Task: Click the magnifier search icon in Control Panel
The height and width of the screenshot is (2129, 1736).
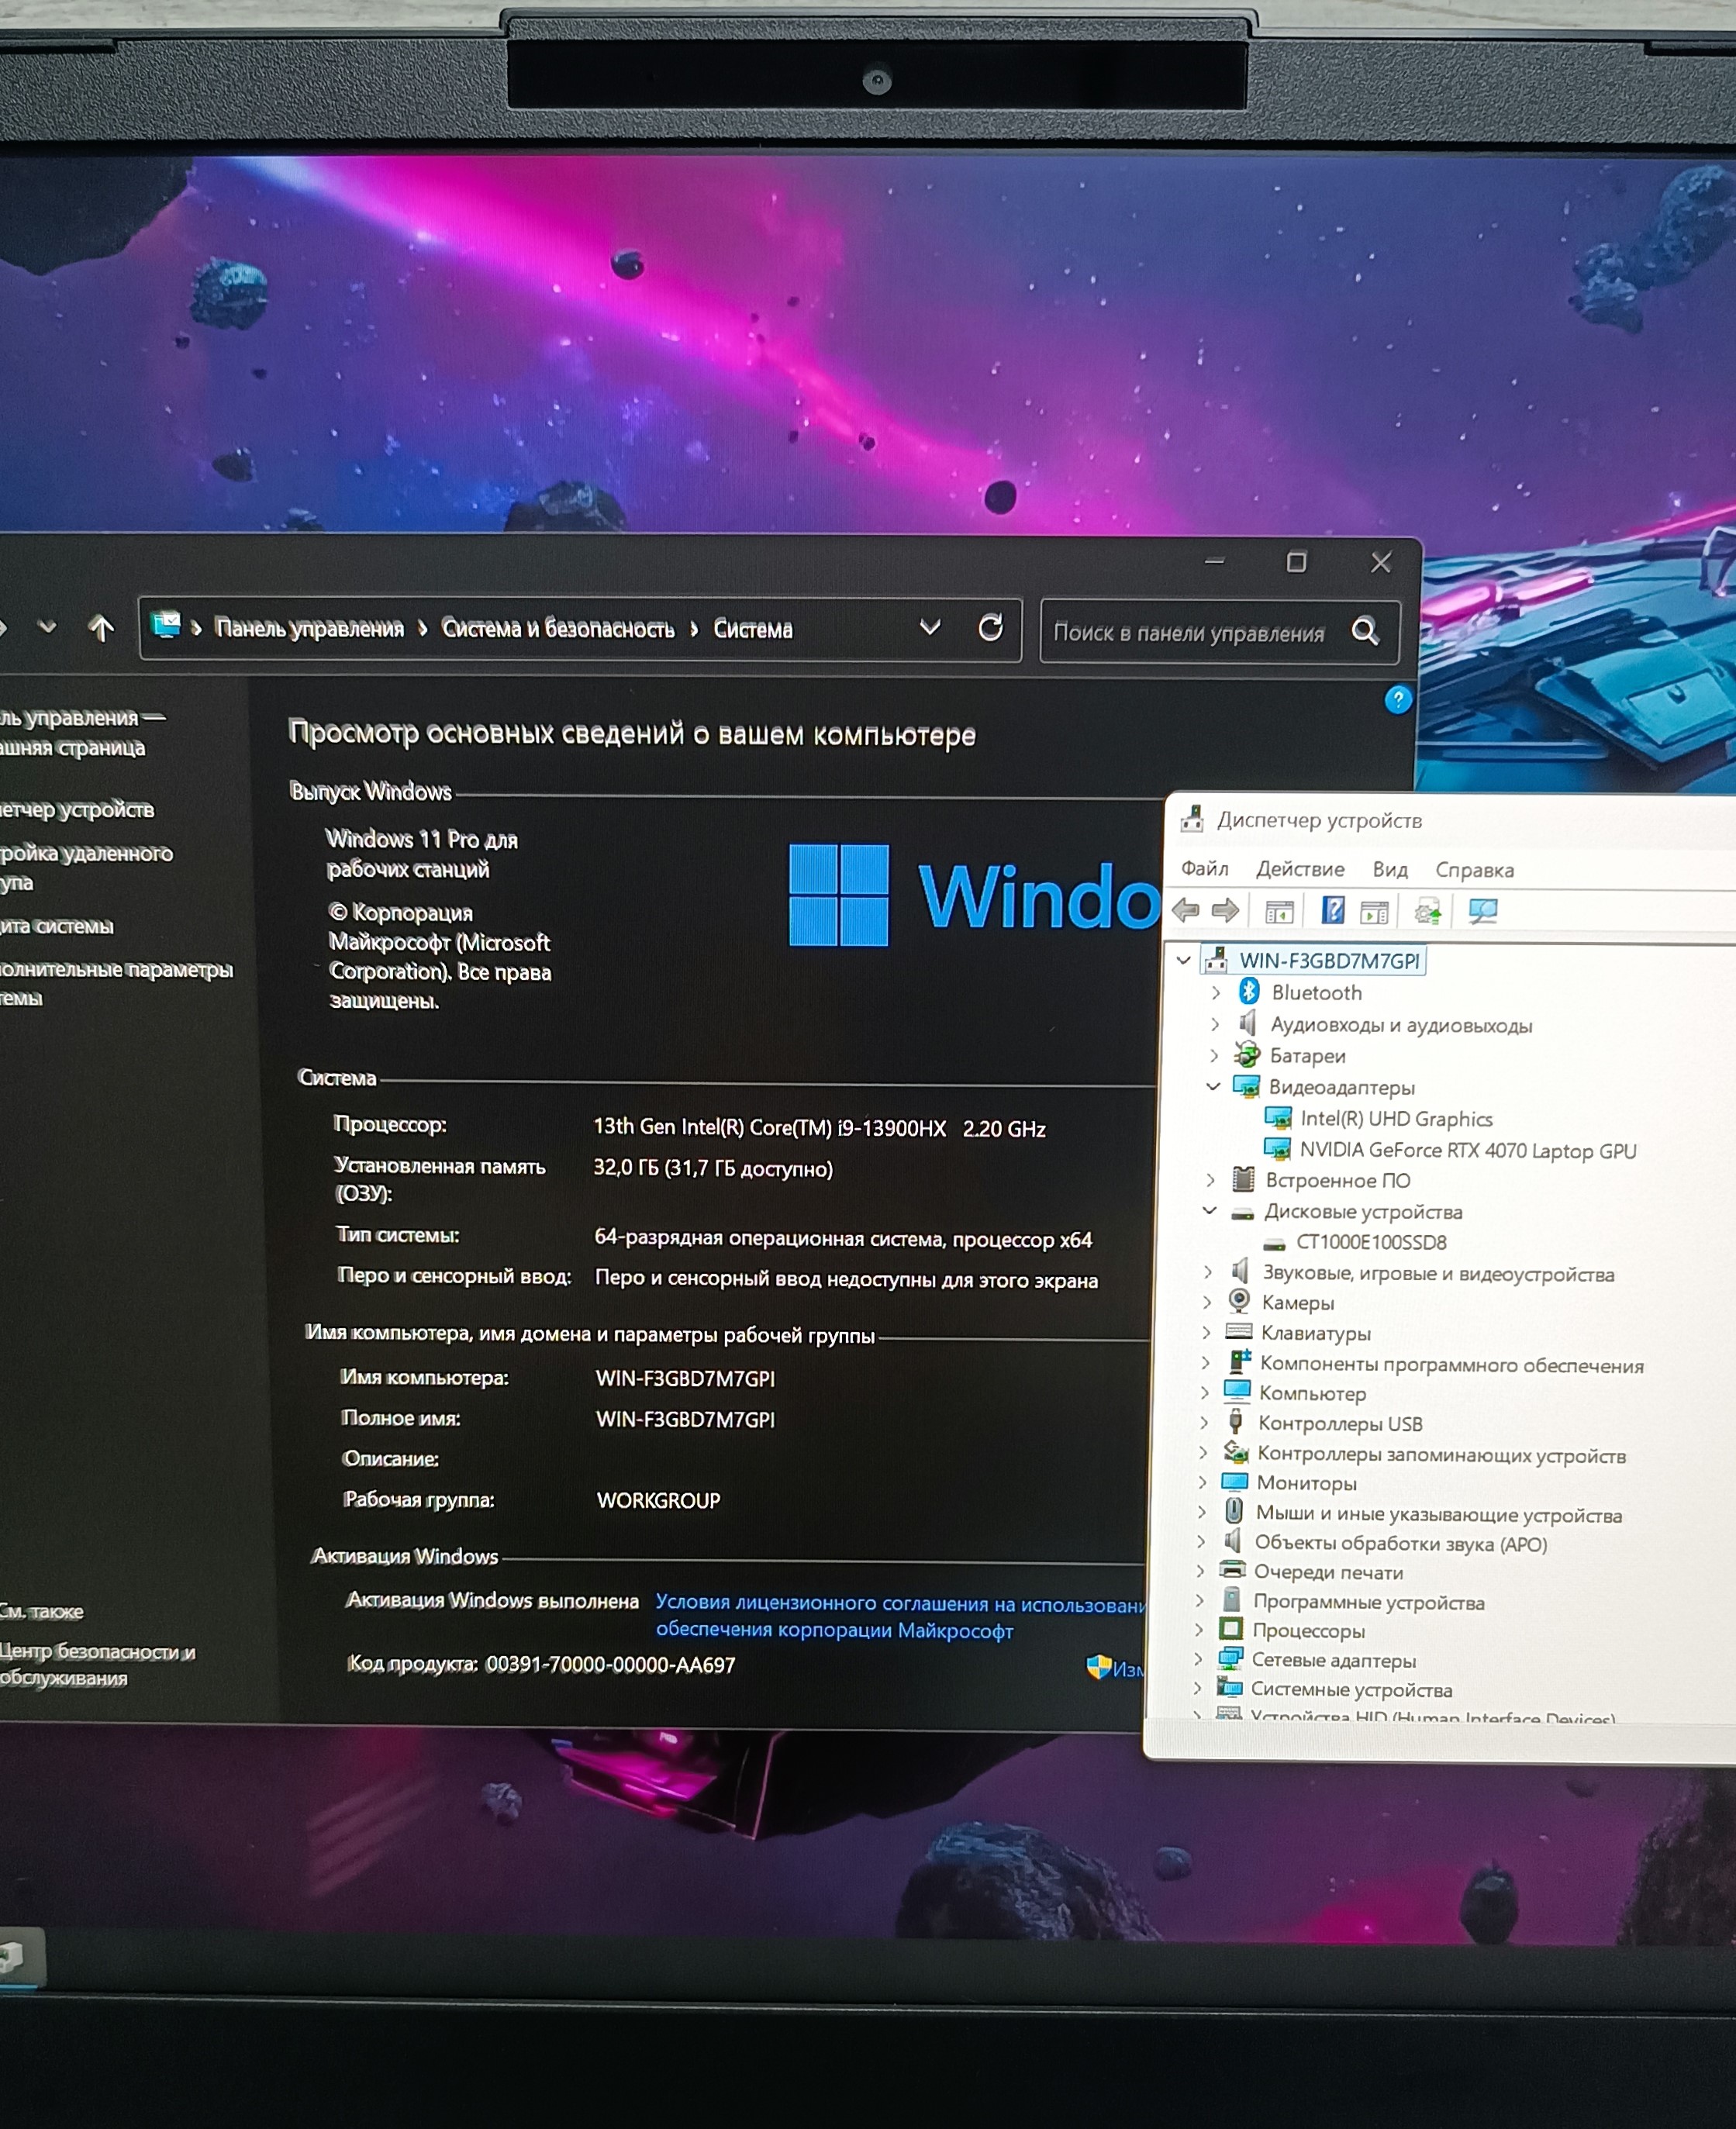Action: [x=1365, y=631]
